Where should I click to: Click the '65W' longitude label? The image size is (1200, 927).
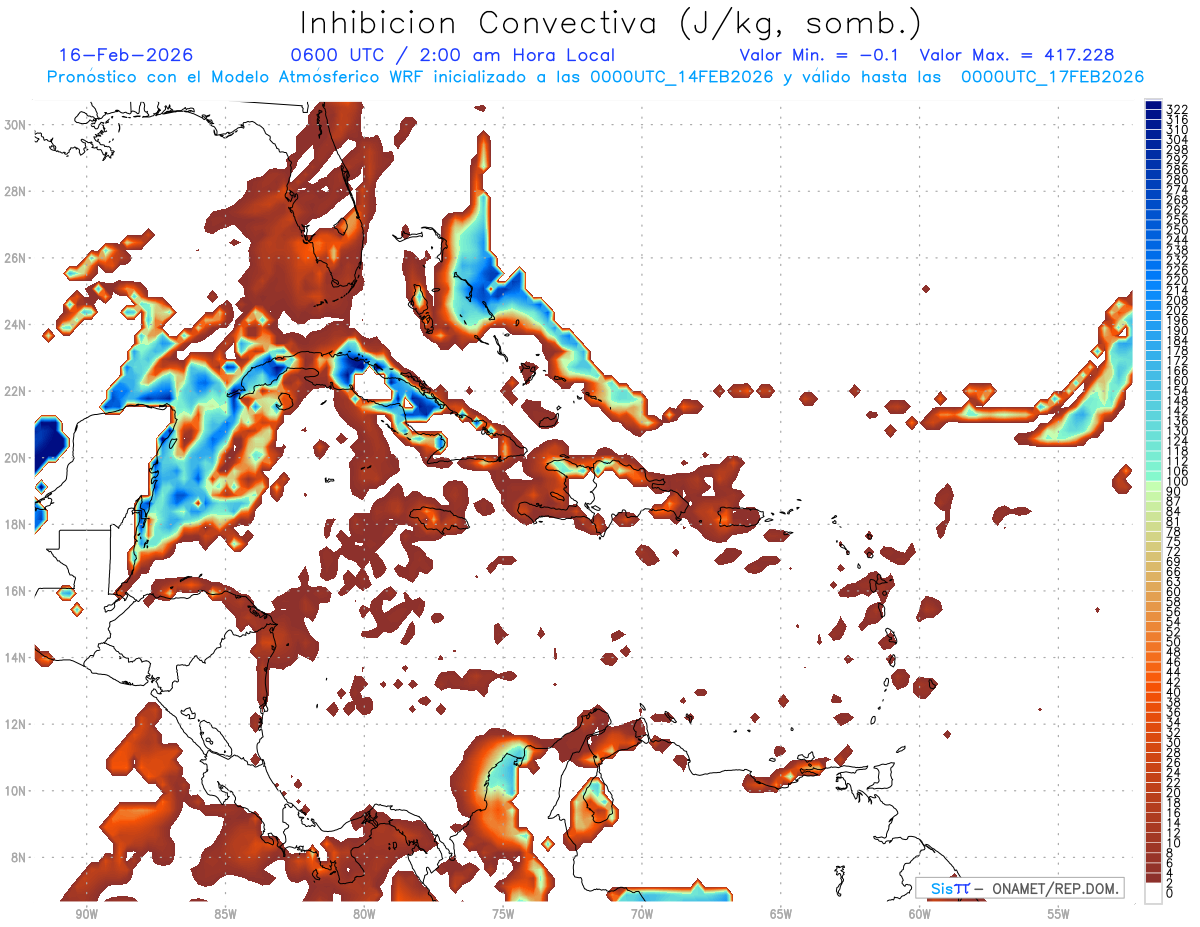pyautogui.click(x=781, y=914)
